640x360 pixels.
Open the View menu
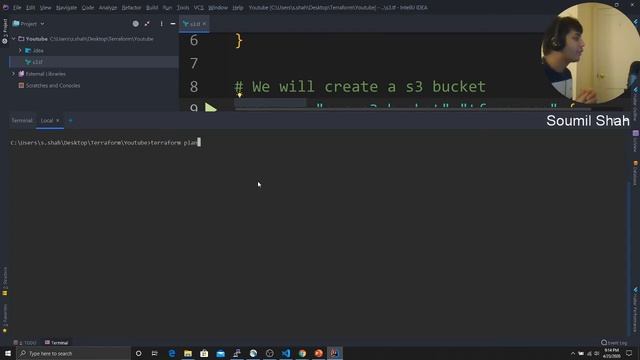pos(45,7)
